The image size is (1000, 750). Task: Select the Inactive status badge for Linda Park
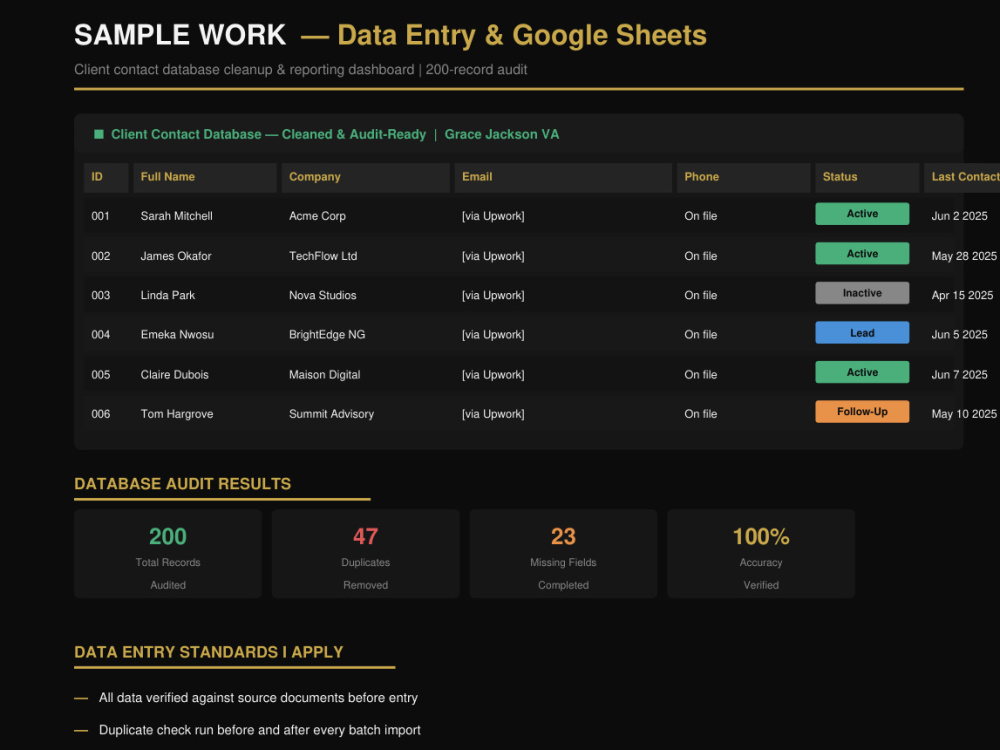click(862, 293)
